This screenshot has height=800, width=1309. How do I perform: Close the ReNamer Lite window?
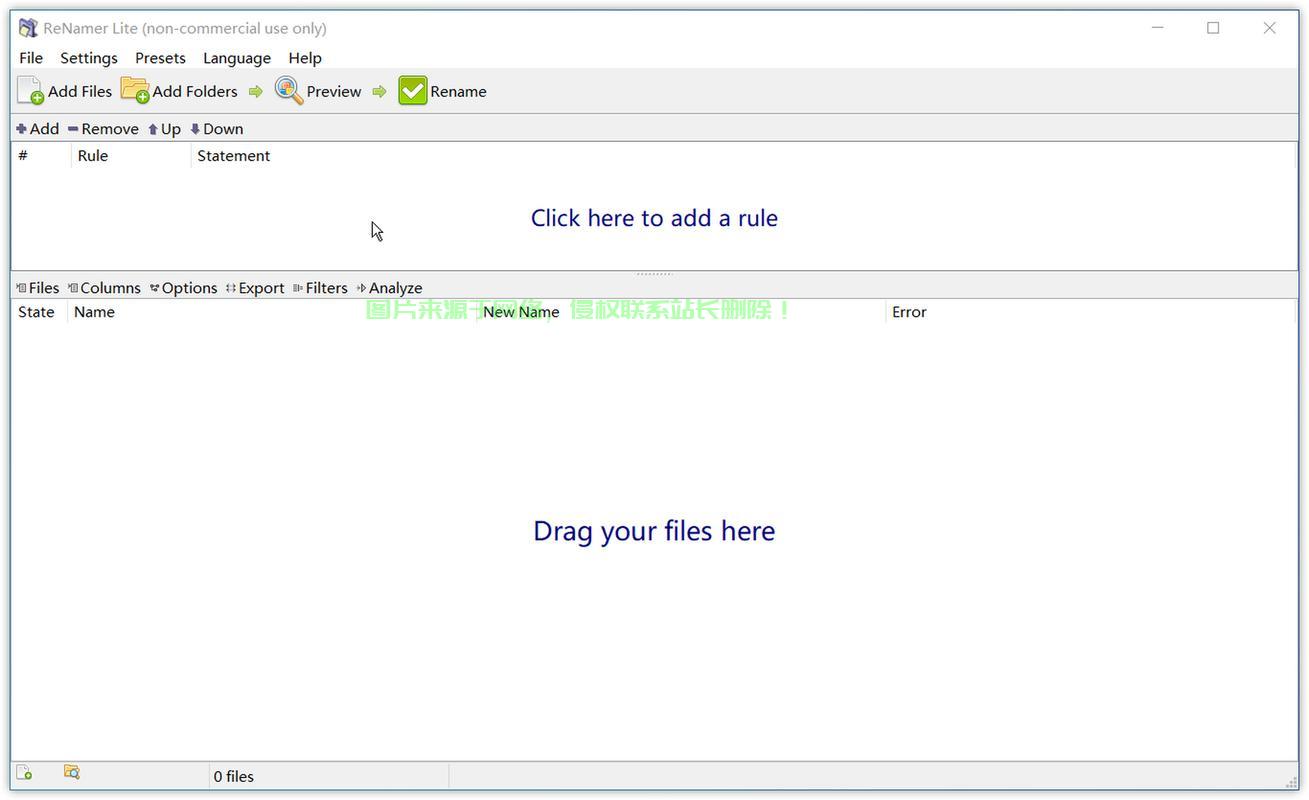pyautogui.click(x=1269, y=28)
